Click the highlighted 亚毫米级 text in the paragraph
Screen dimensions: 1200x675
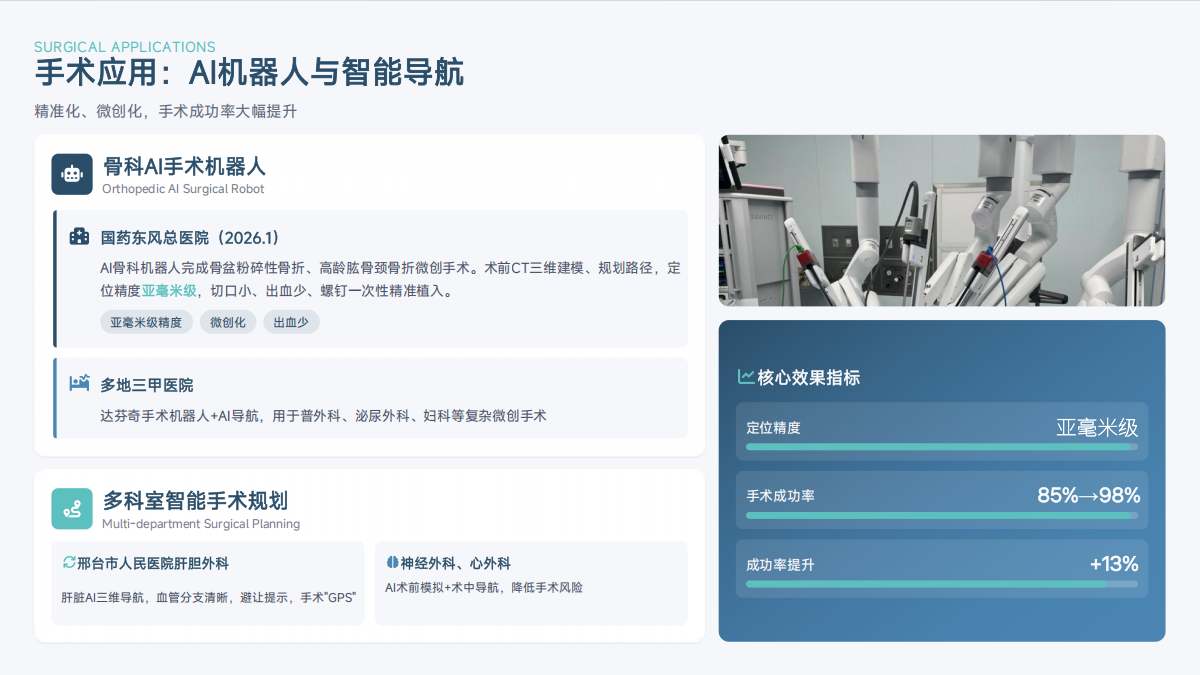[169, 292]
